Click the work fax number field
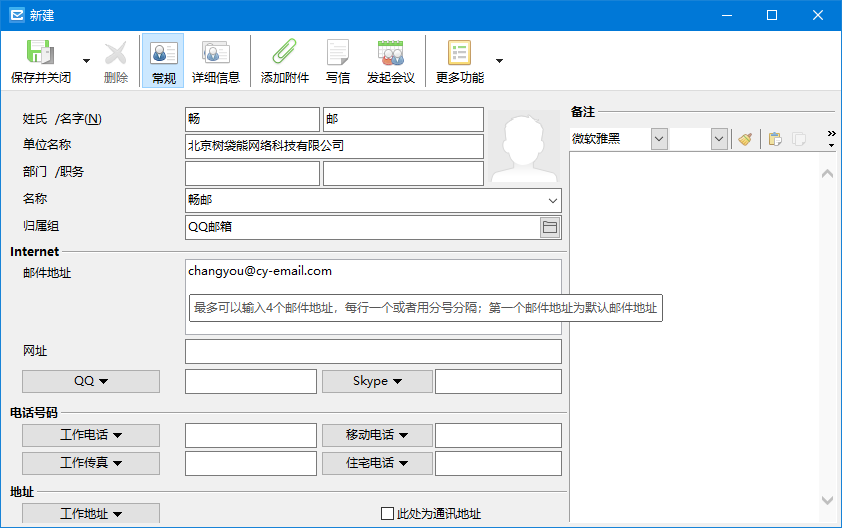The height and width of the screenshot is (528, 842). click(251, 464)
